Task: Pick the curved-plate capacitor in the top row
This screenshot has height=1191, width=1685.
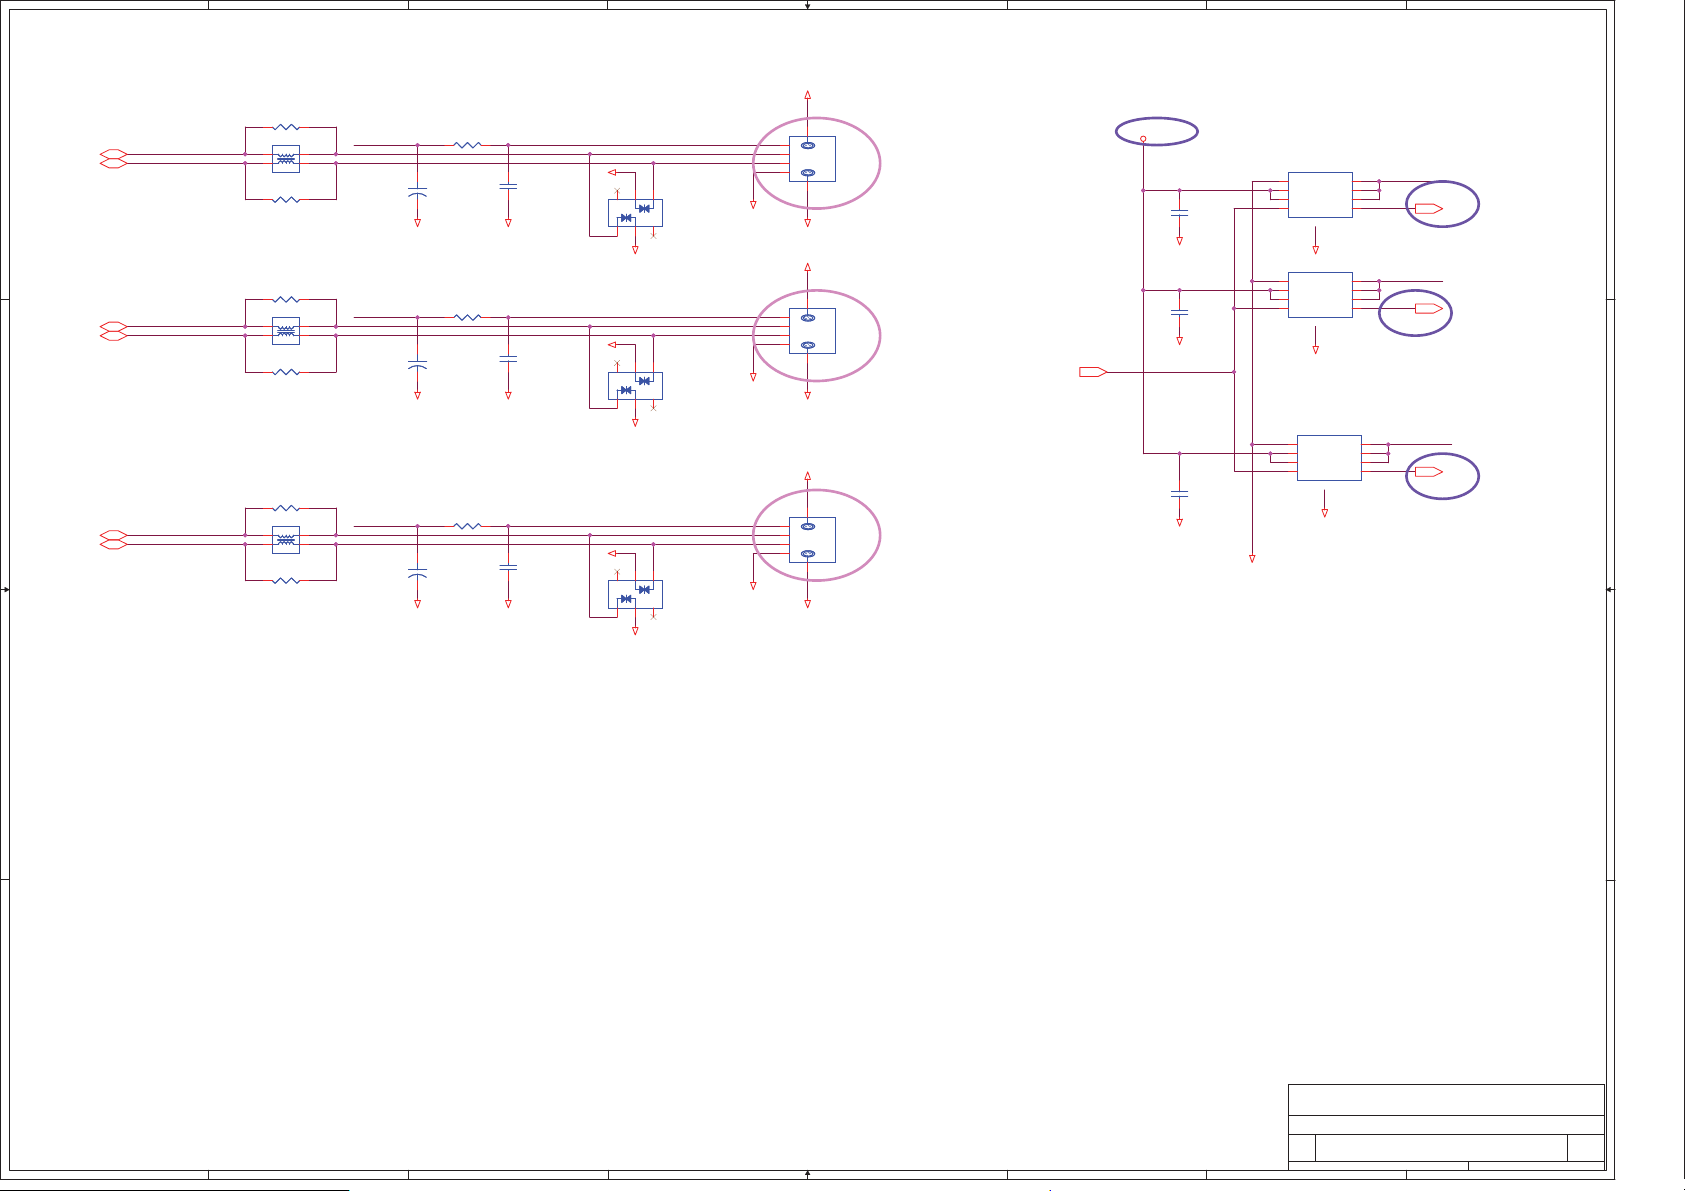Action: 418,191
